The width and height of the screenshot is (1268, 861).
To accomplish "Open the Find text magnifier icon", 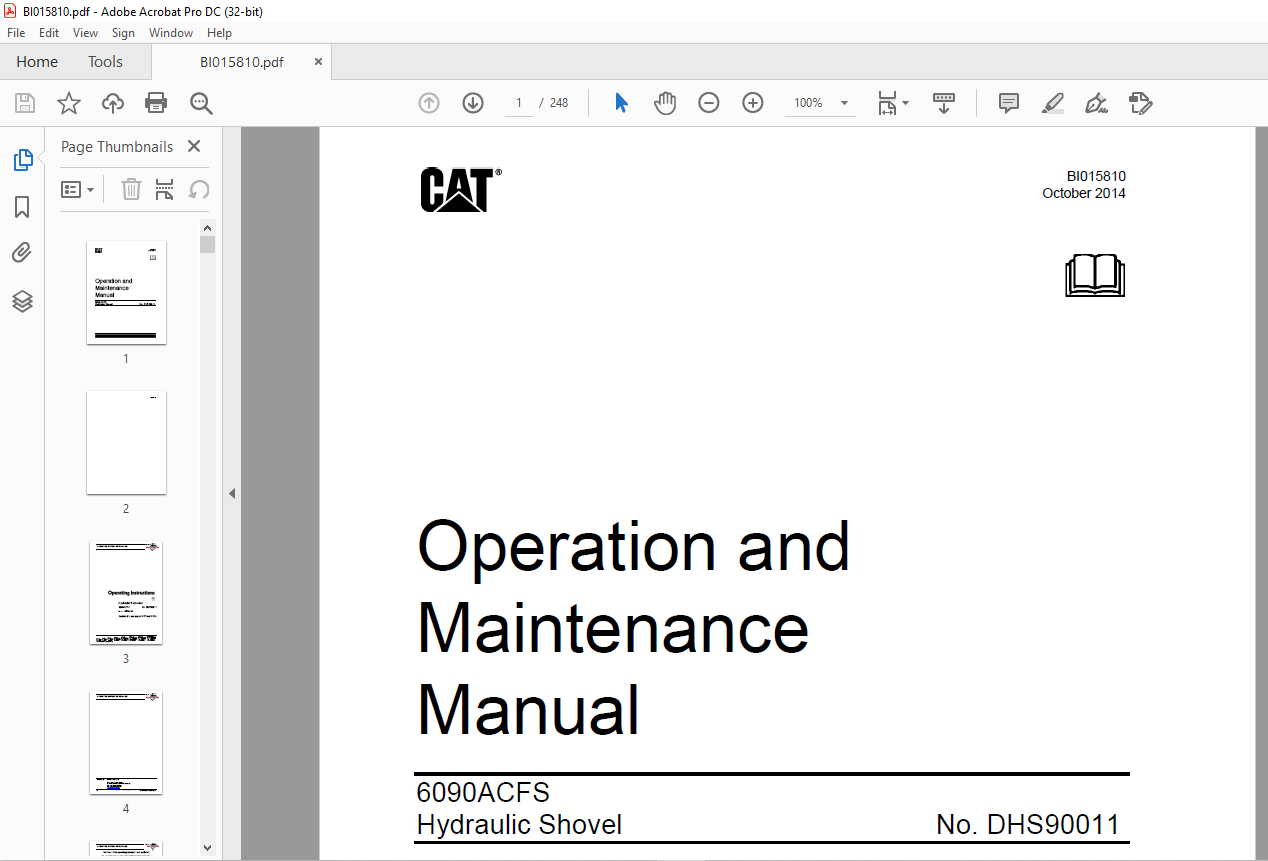I will coord(201,103).
